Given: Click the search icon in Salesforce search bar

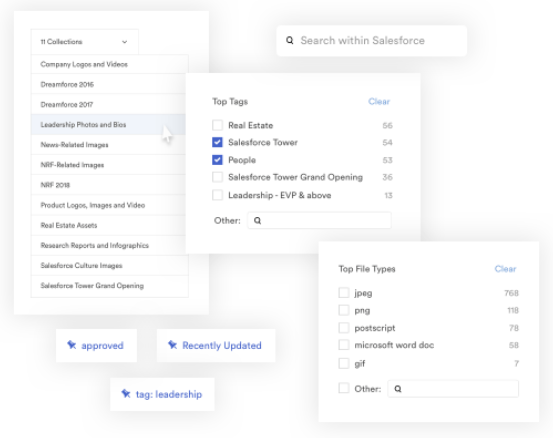Looking at the screenshot, I should (x=290, y=41).
